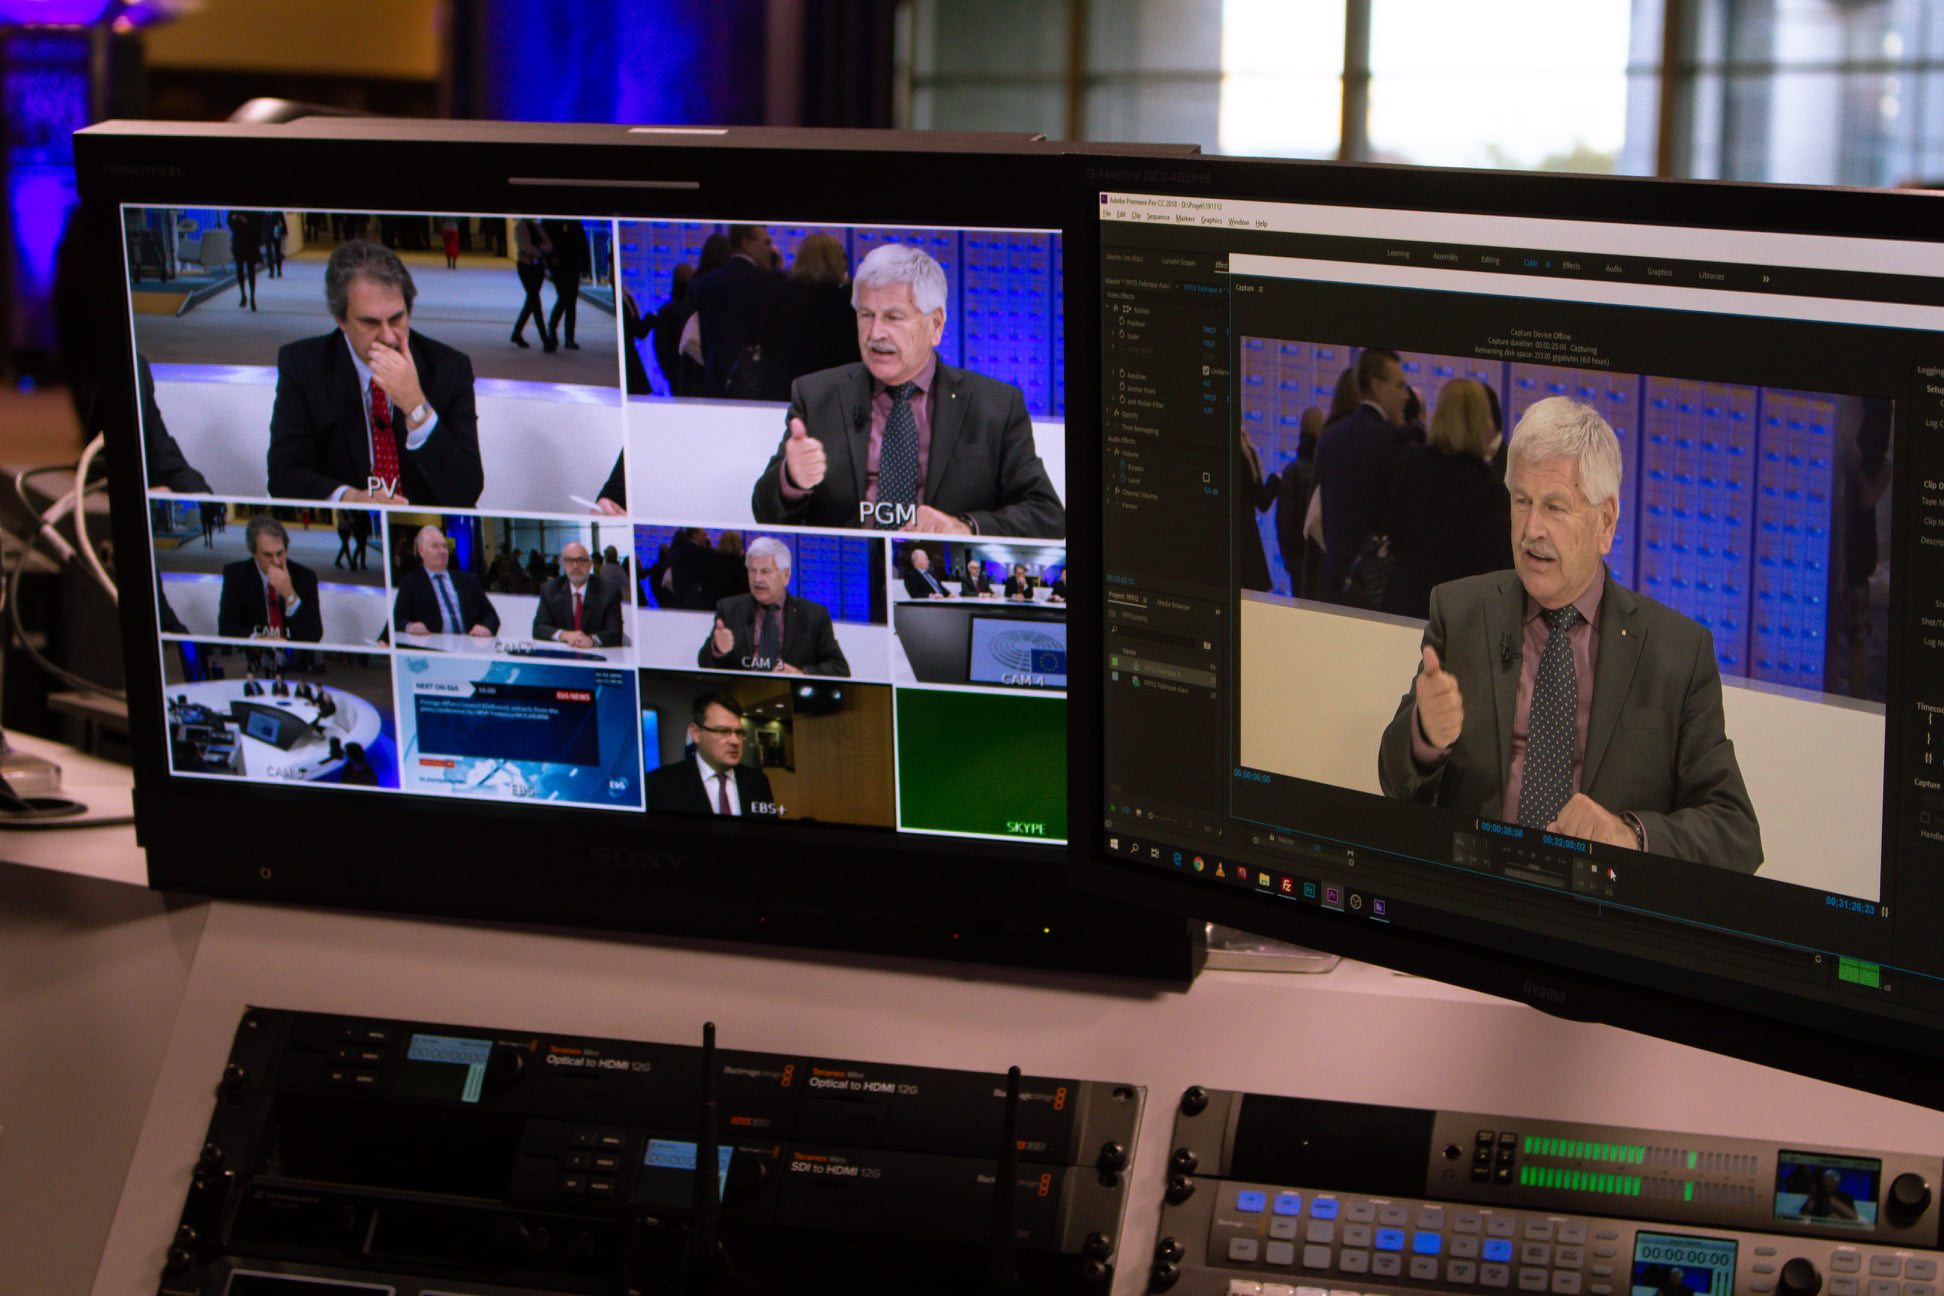
Task: Click the 00;00;38;06 in-point timecode
Action: pos(1502,830)
